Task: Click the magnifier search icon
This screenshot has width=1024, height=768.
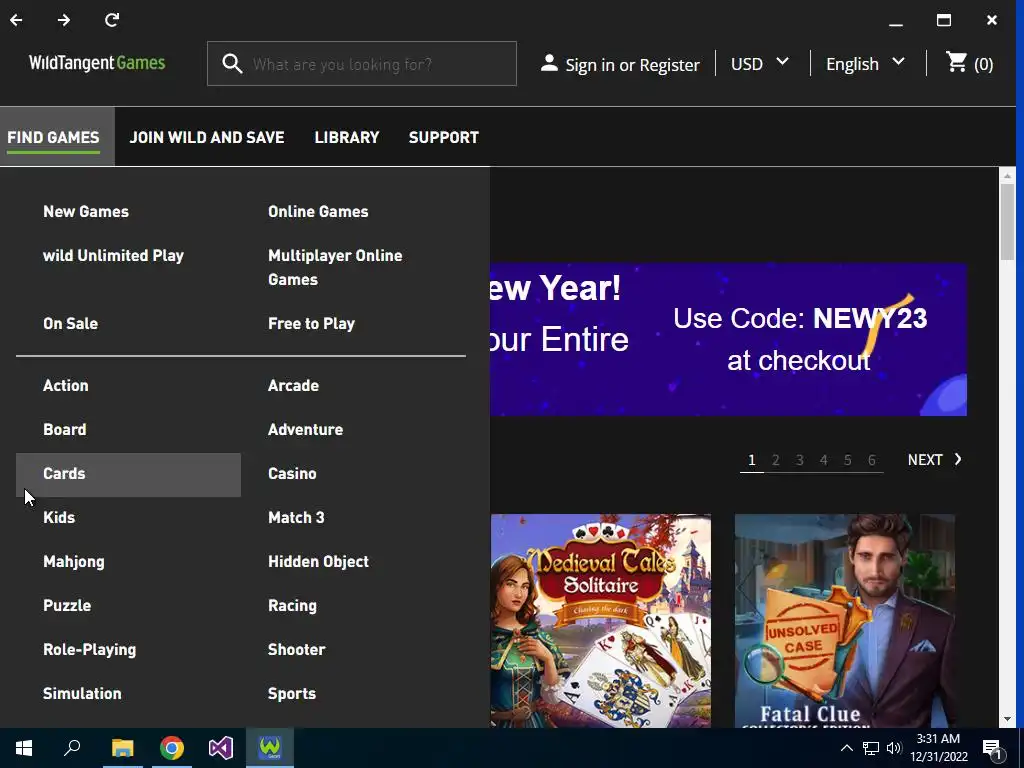Action: [x=232, y=63]
